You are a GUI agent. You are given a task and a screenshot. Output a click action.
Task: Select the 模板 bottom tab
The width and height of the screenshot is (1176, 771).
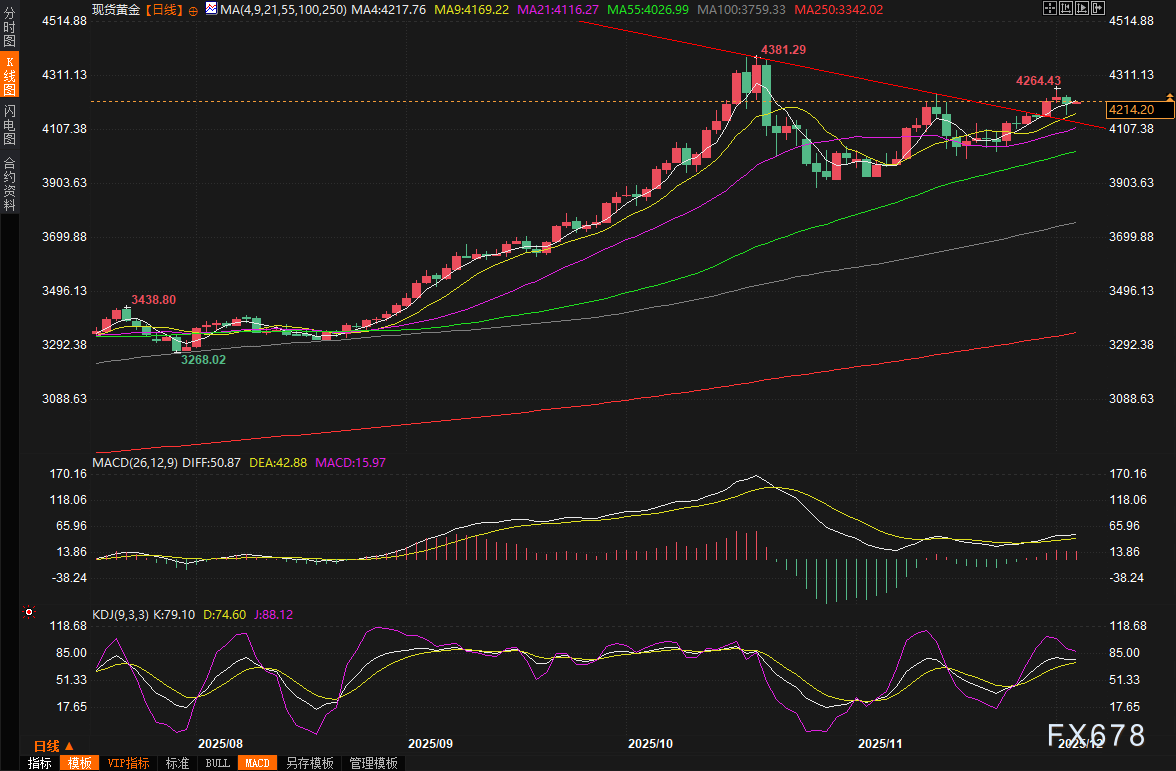pos(78,763)
